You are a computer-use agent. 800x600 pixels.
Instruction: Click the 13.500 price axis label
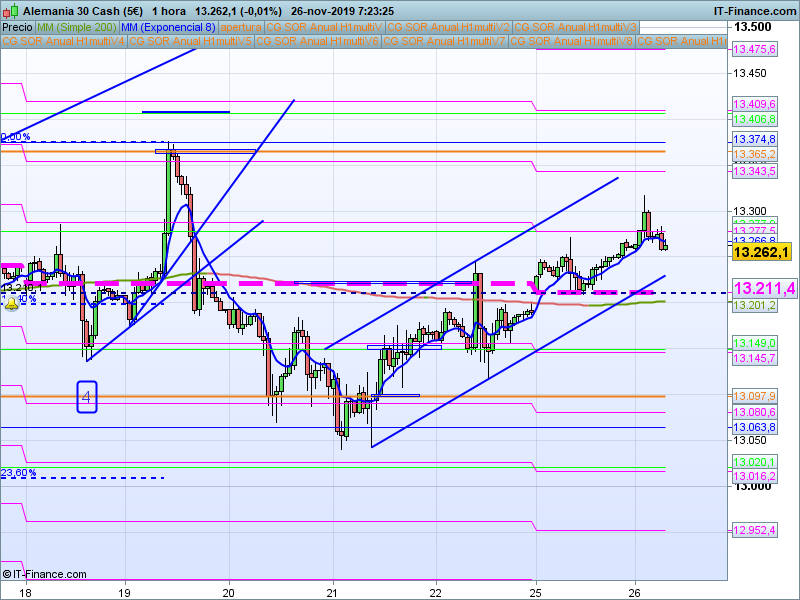(x=753, y=27)
